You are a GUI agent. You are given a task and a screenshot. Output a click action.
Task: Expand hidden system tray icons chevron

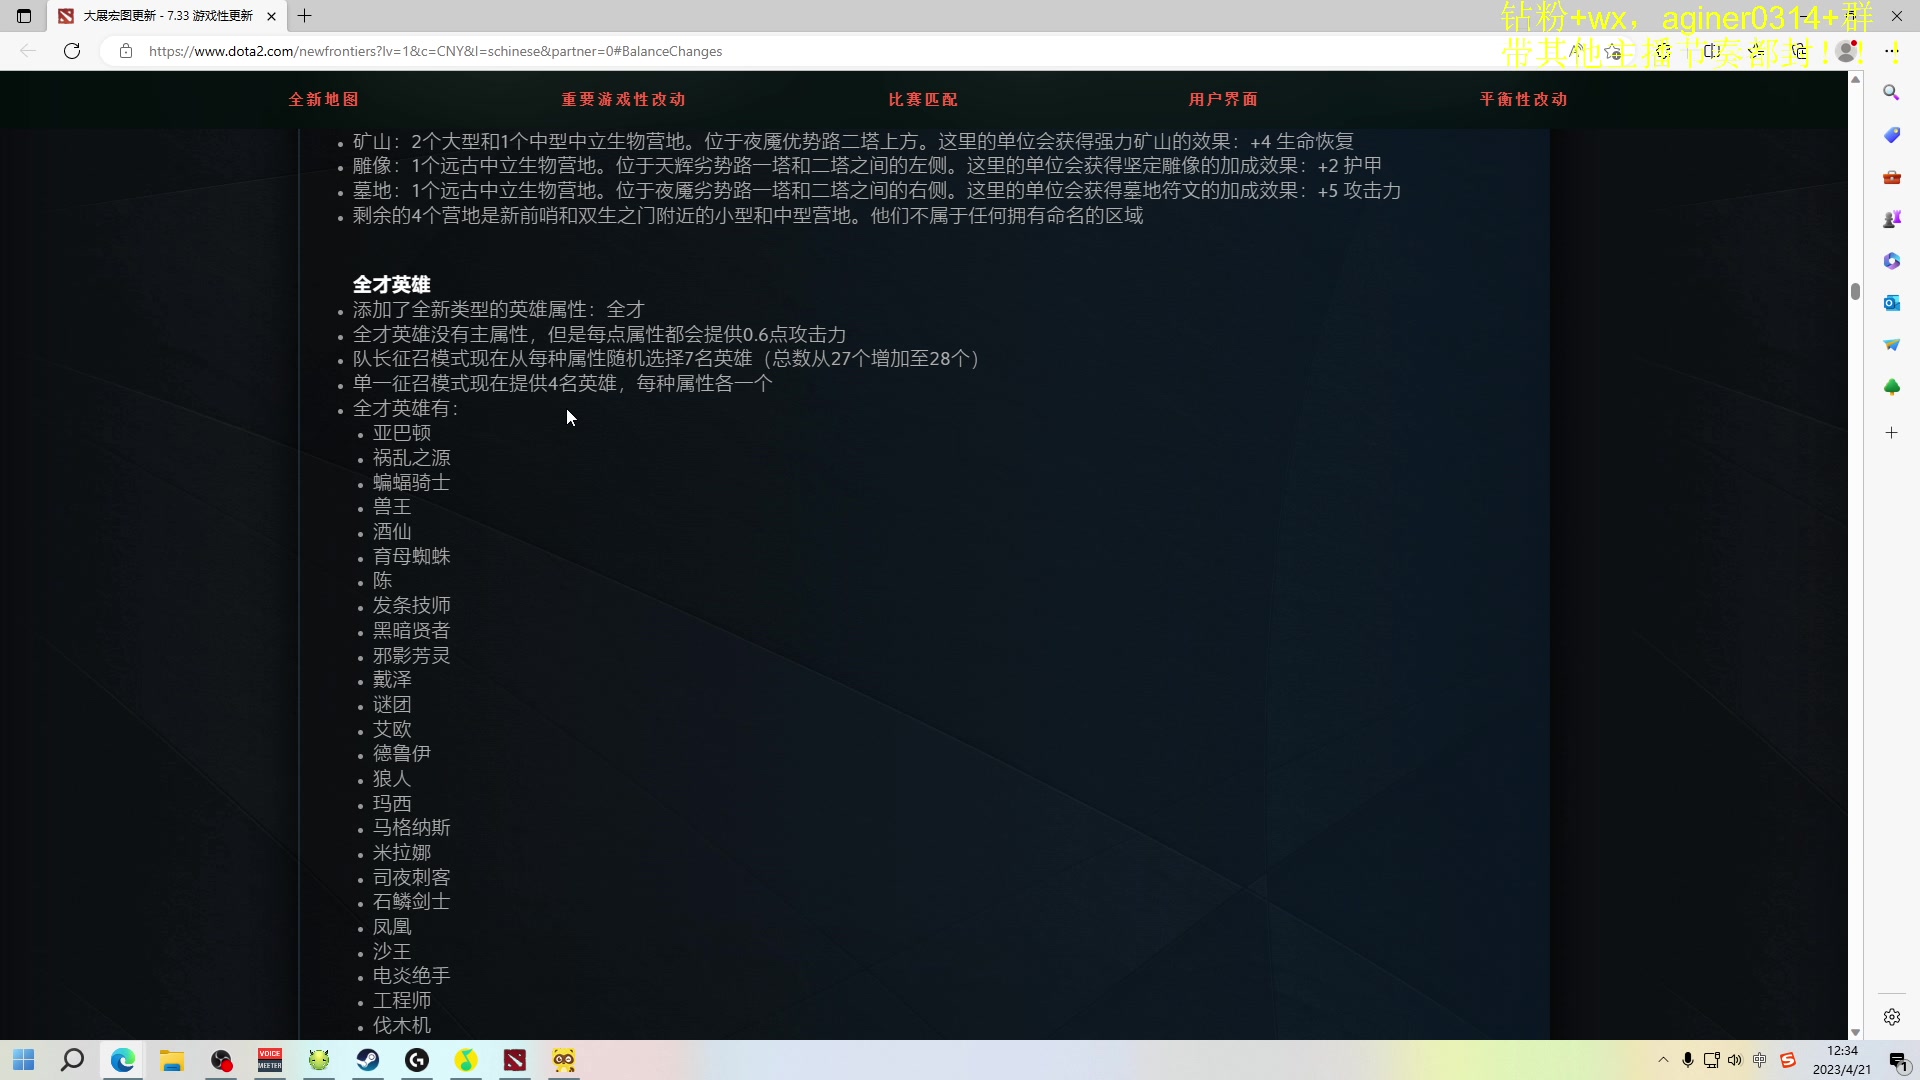1663,1060
